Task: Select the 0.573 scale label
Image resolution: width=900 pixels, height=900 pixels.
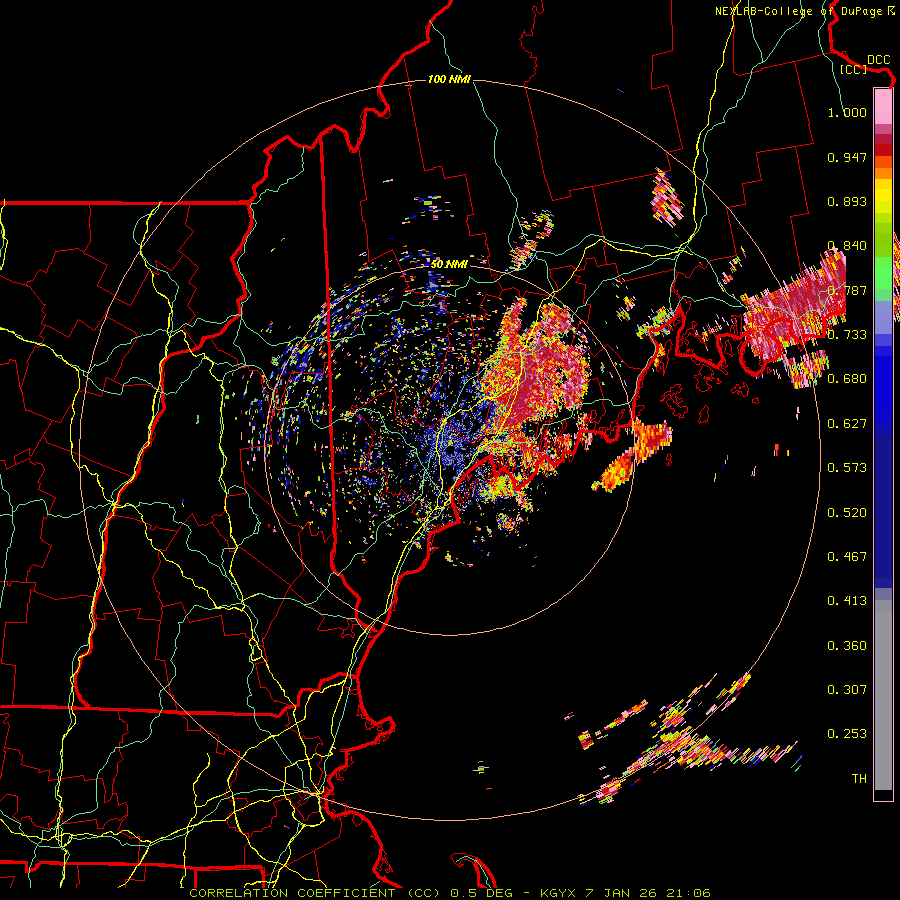Action: tap(847, 468)
